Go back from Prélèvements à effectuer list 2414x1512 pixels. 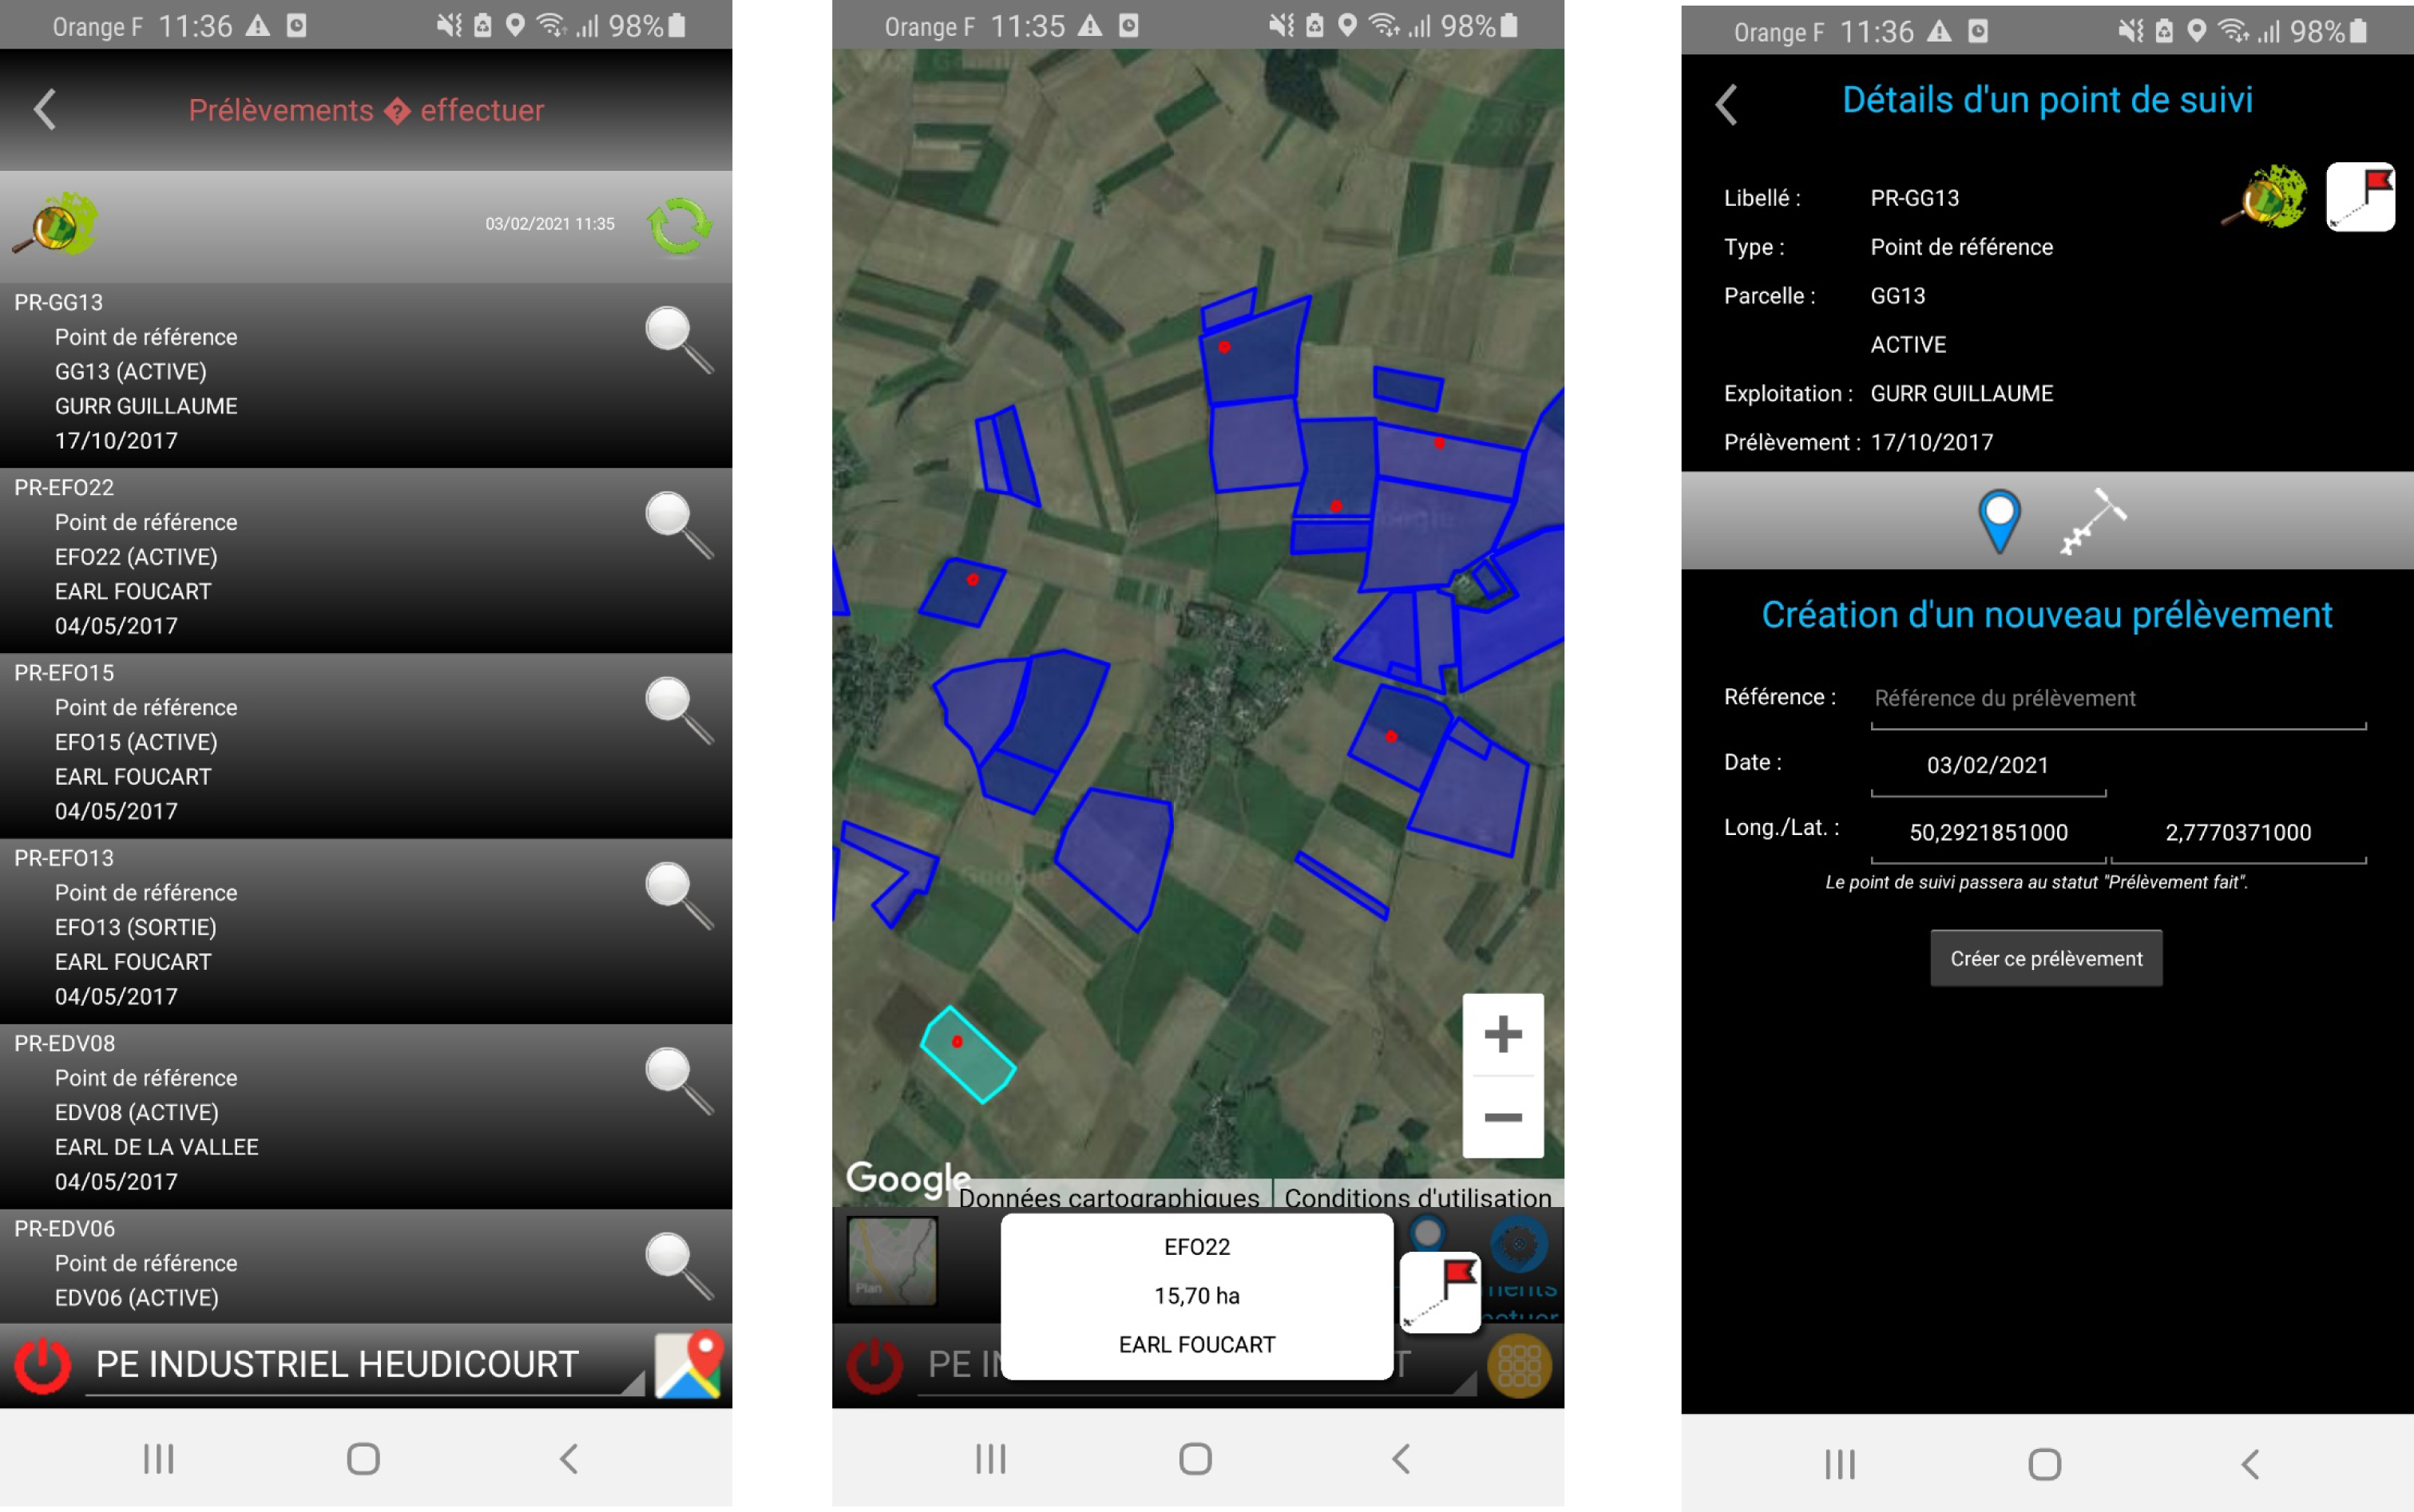point(44,109)
